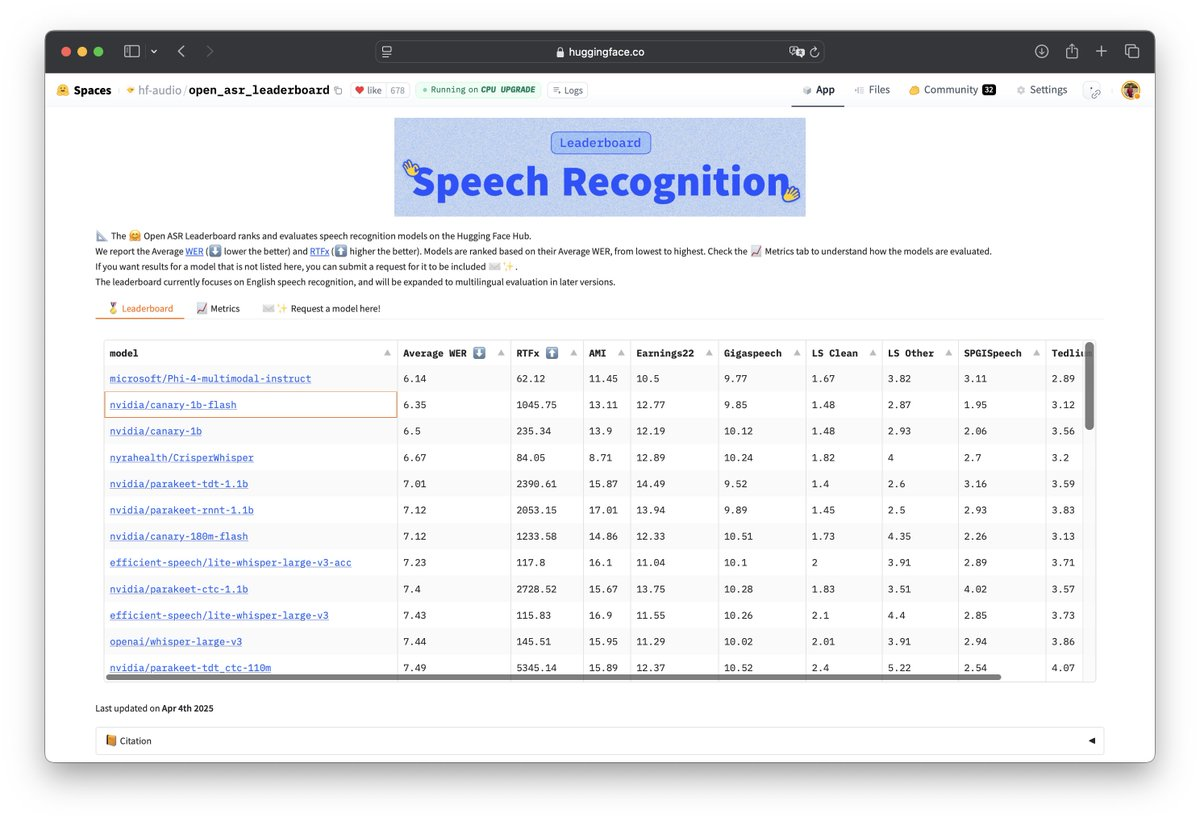Click the huggingface.co address bar
Screen dimensions: 1200x822
coord(600,51)
